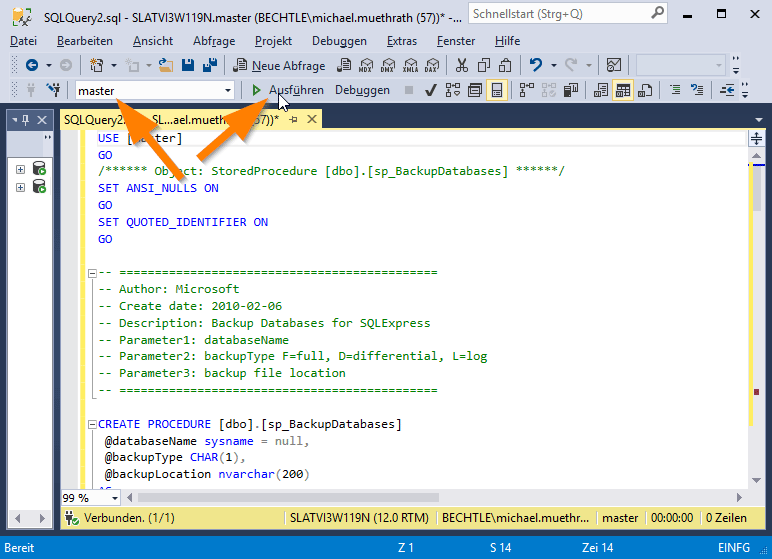The image size is (772, 559).
Task: Click the DAX query icon
Action: (431, 65)
